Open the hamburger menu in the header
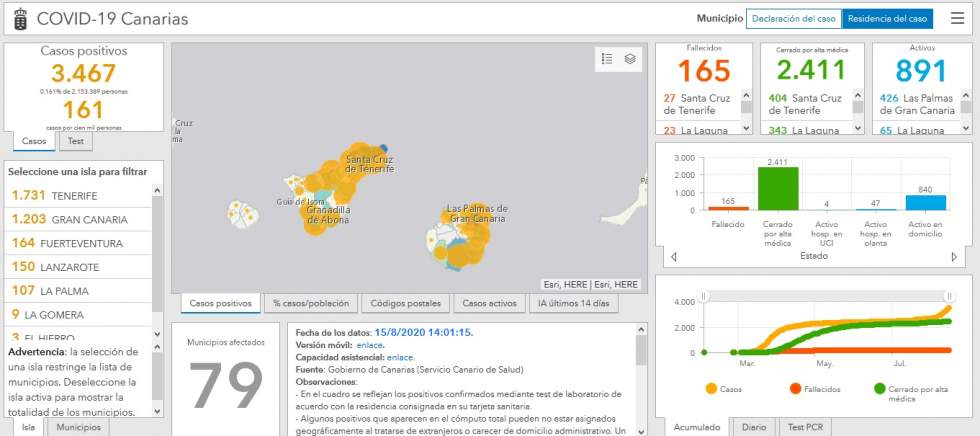This screenshot has height=436, width=980. tap(957, 18)
